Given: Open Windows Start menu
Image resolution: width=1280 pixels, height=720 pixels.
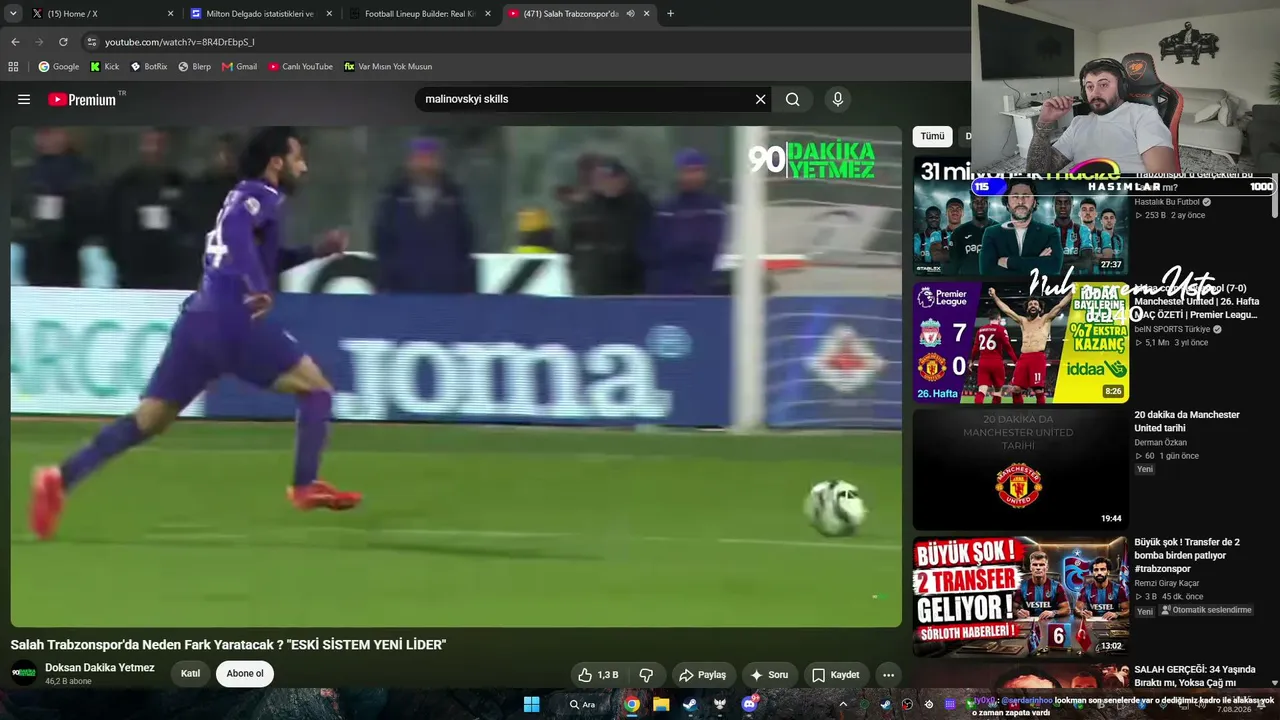Looking at the screenshot, I should click(x=532, y=704).
